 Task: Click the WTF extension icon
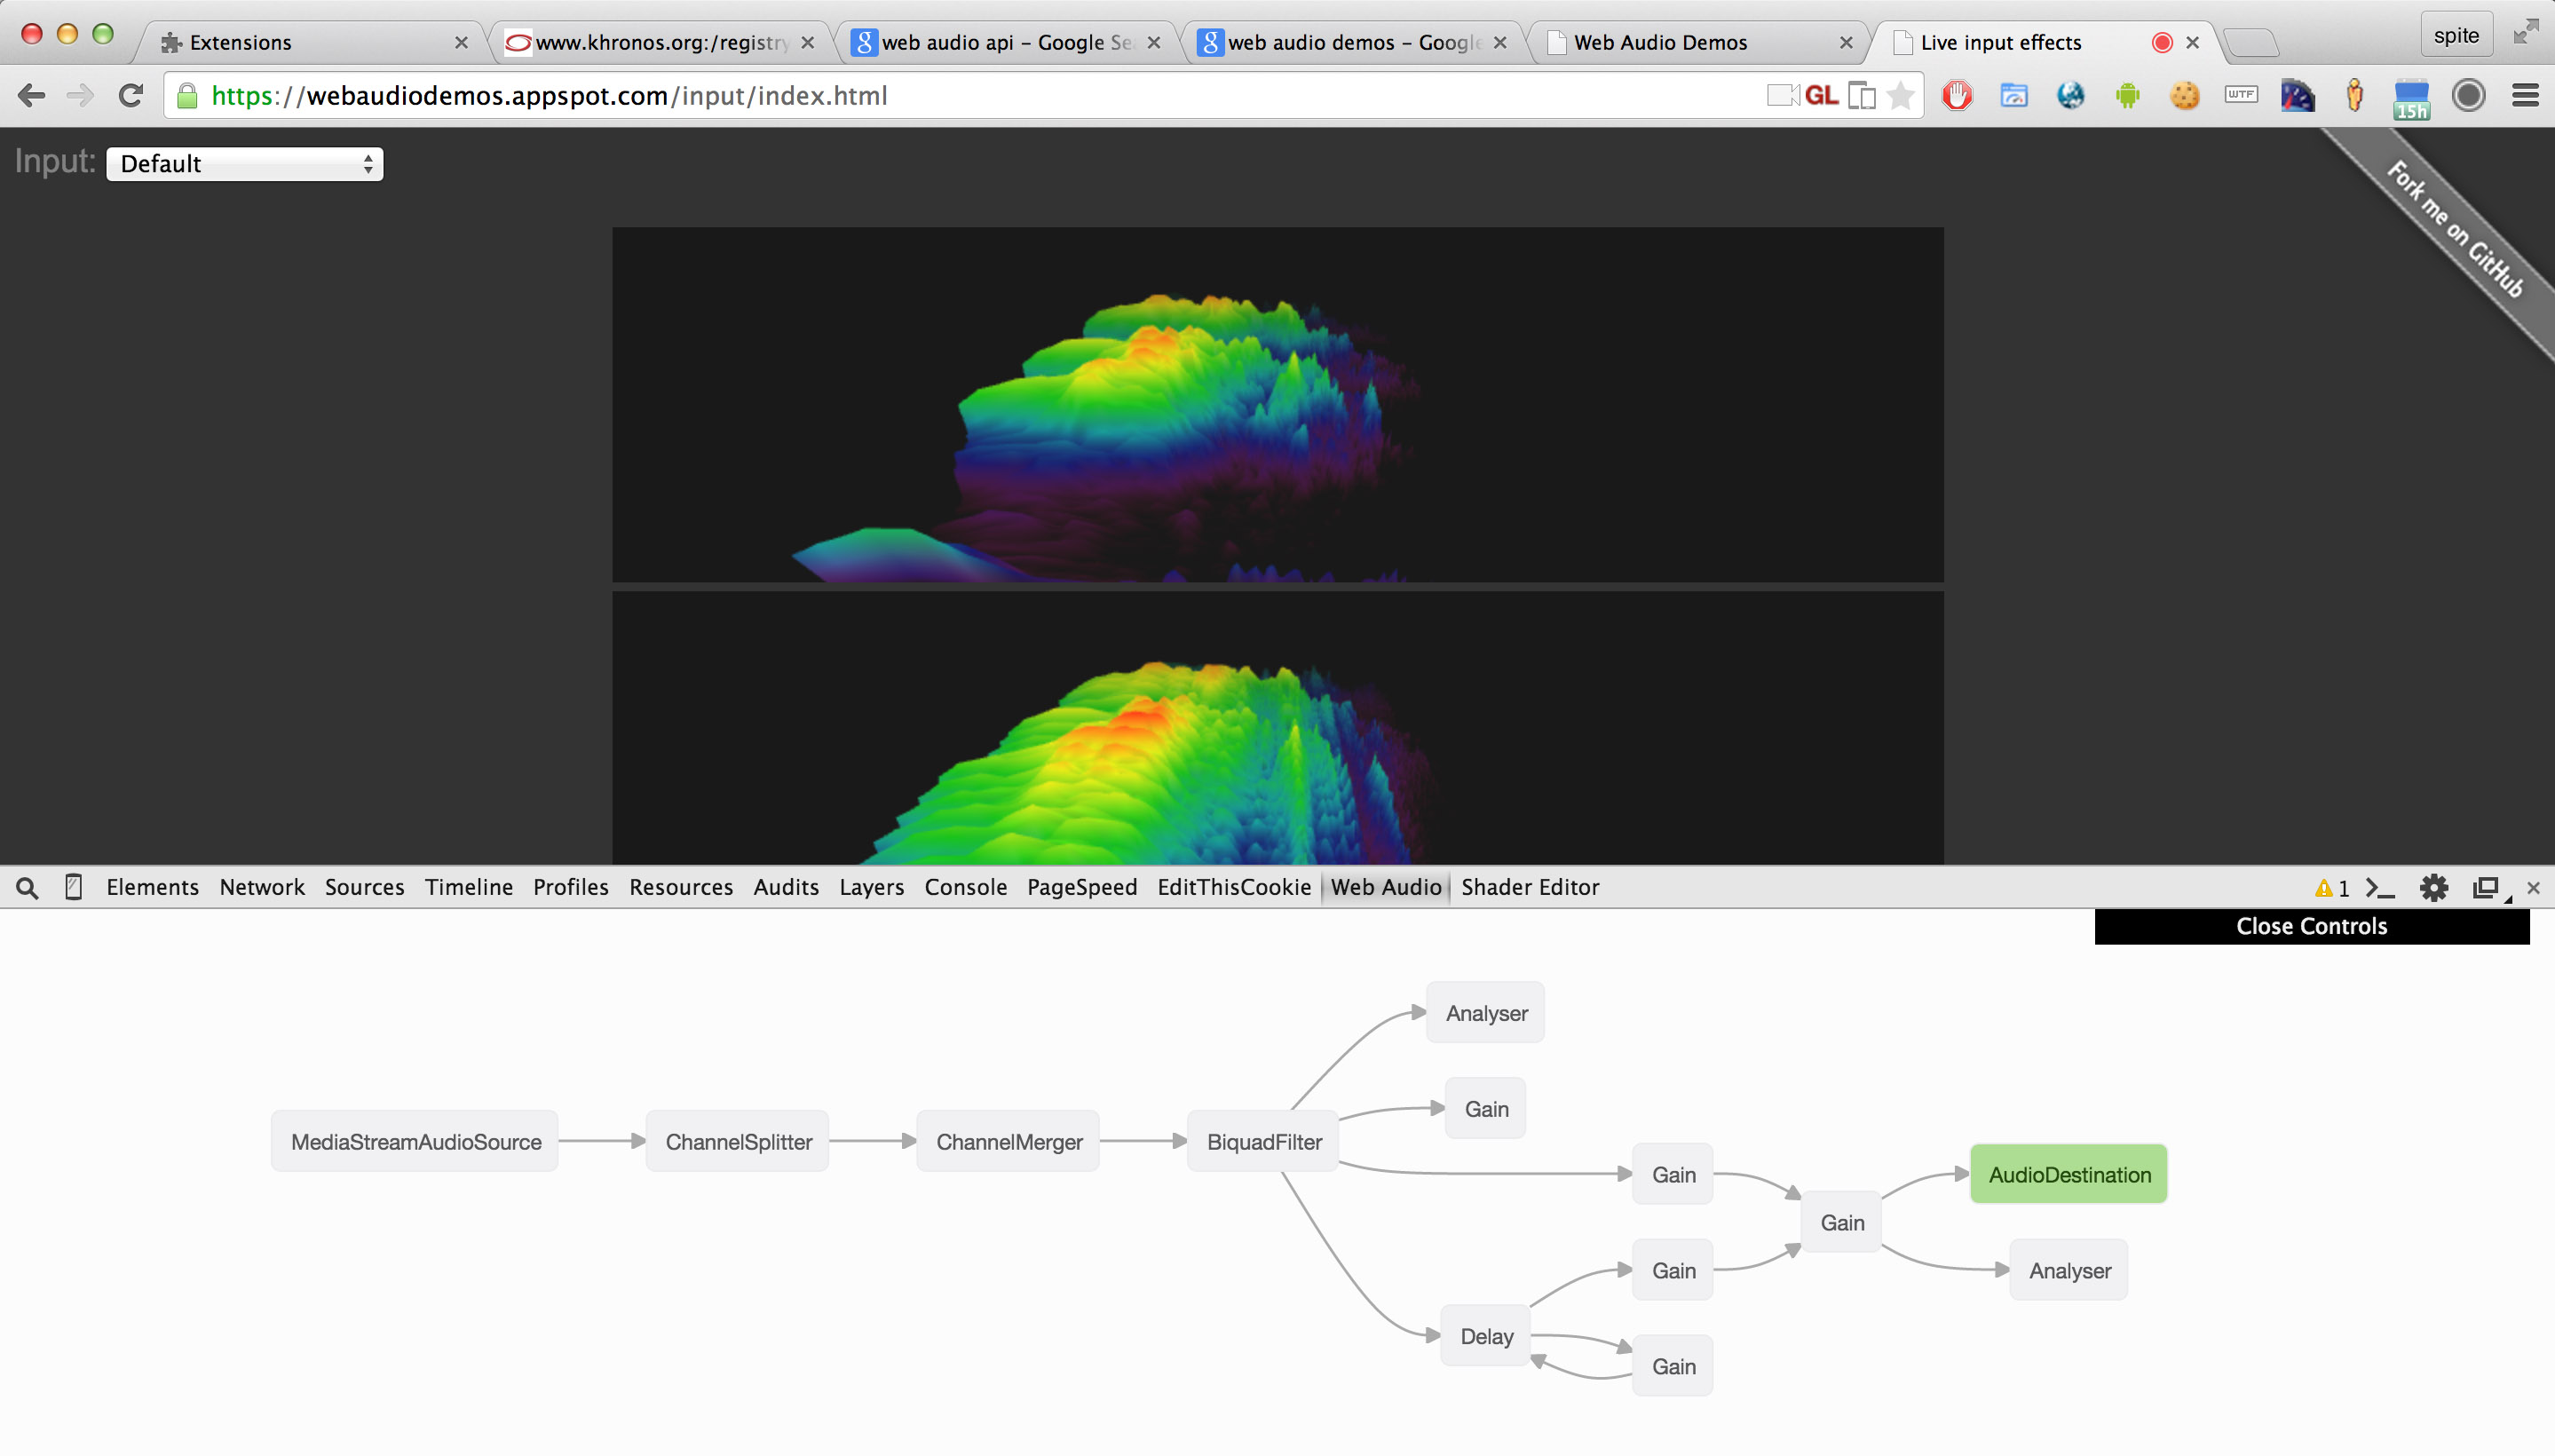click(2240, 95)
